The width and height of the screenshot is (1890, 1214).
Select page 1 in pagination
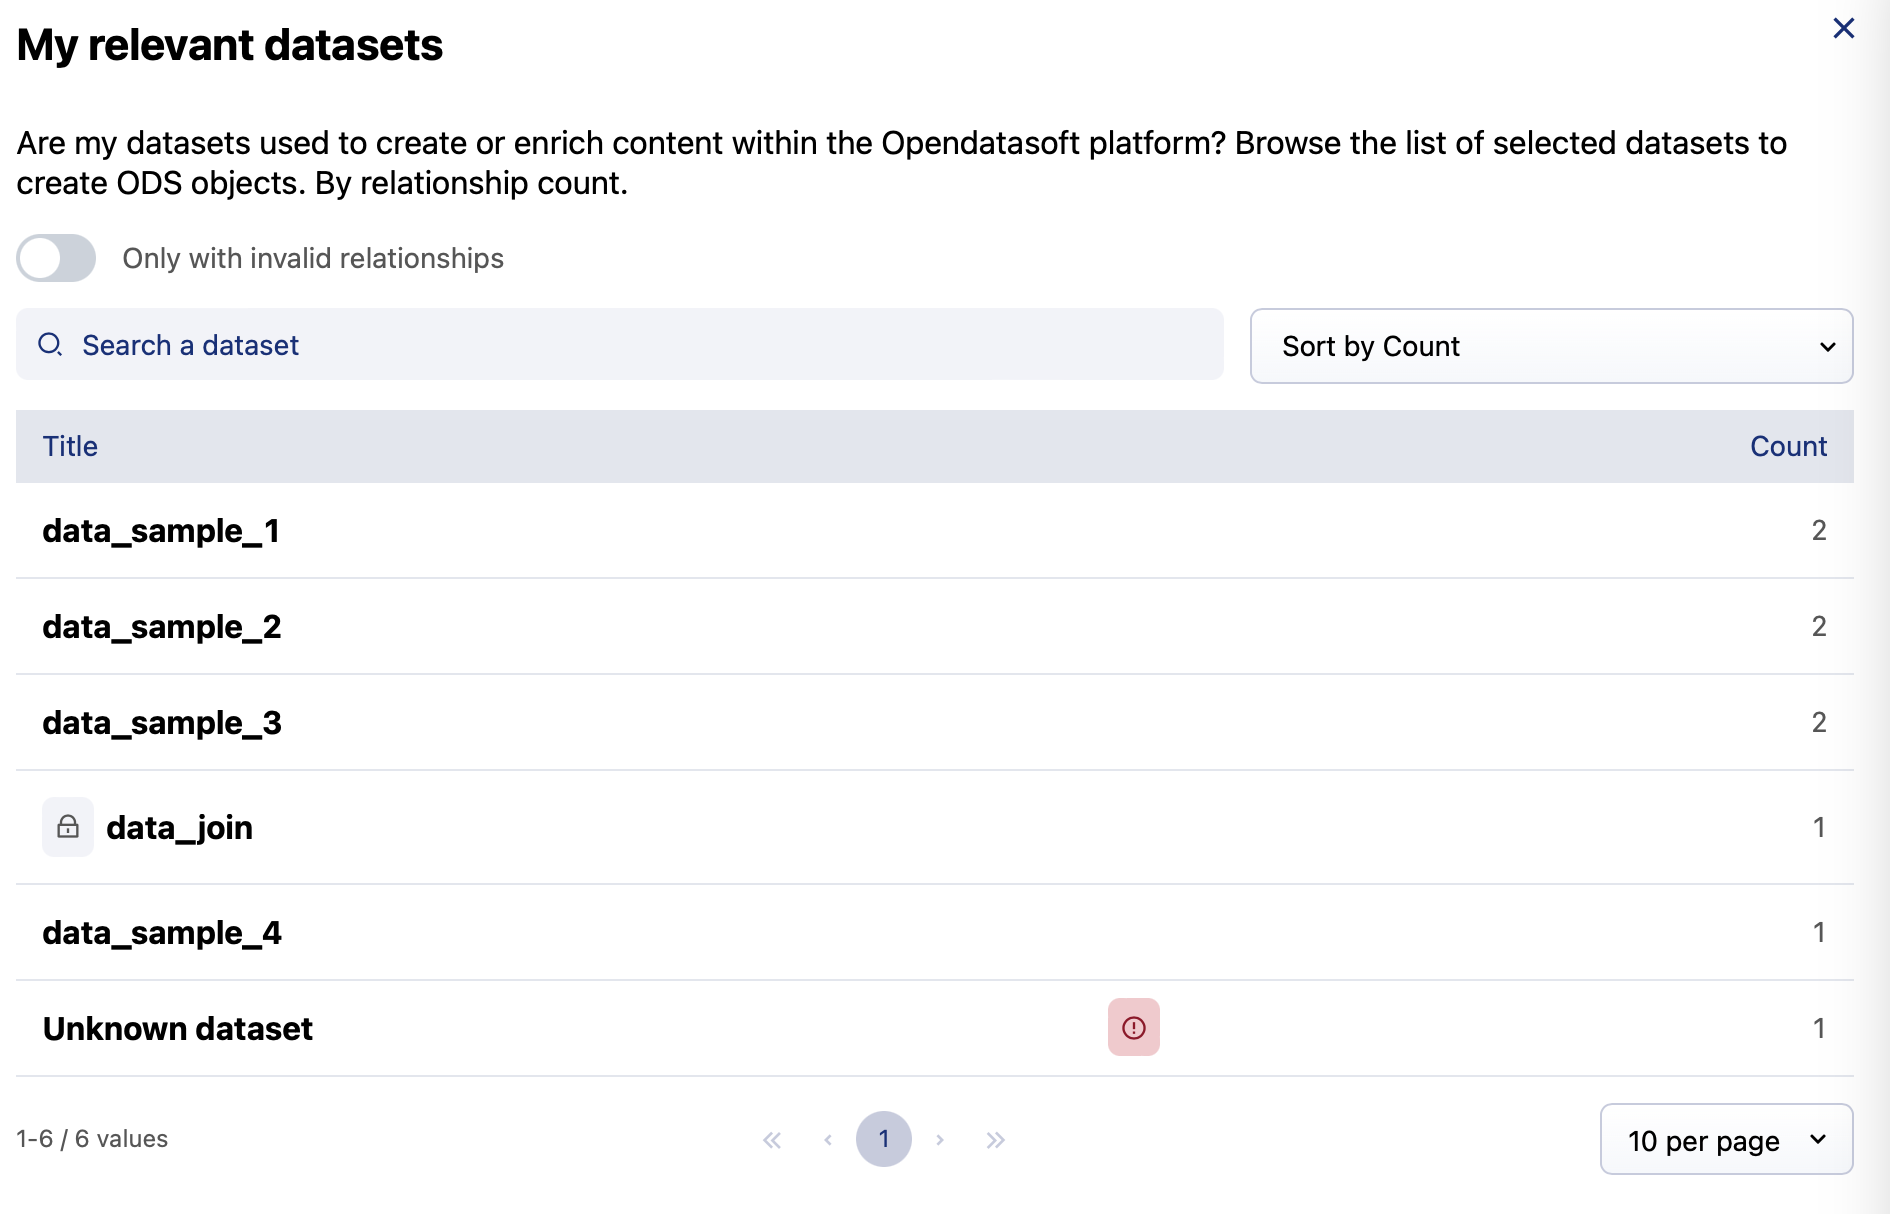click(x=884, y=1139)
